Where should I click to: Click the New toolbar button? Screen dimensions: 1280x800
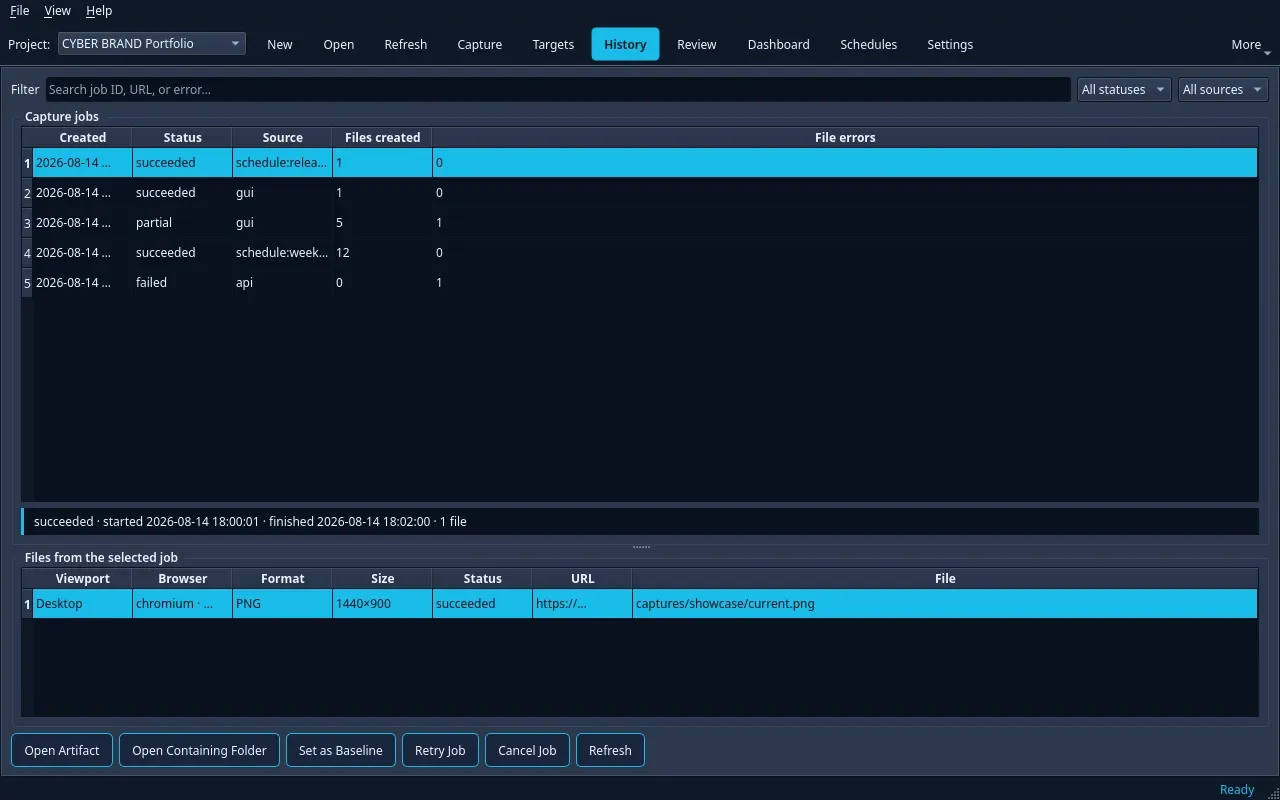tap(280, 44)
